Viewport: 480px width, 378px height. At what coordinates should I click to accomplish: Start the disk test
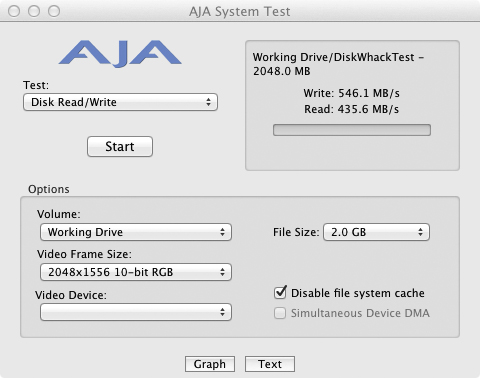click(x=120, y=146)
